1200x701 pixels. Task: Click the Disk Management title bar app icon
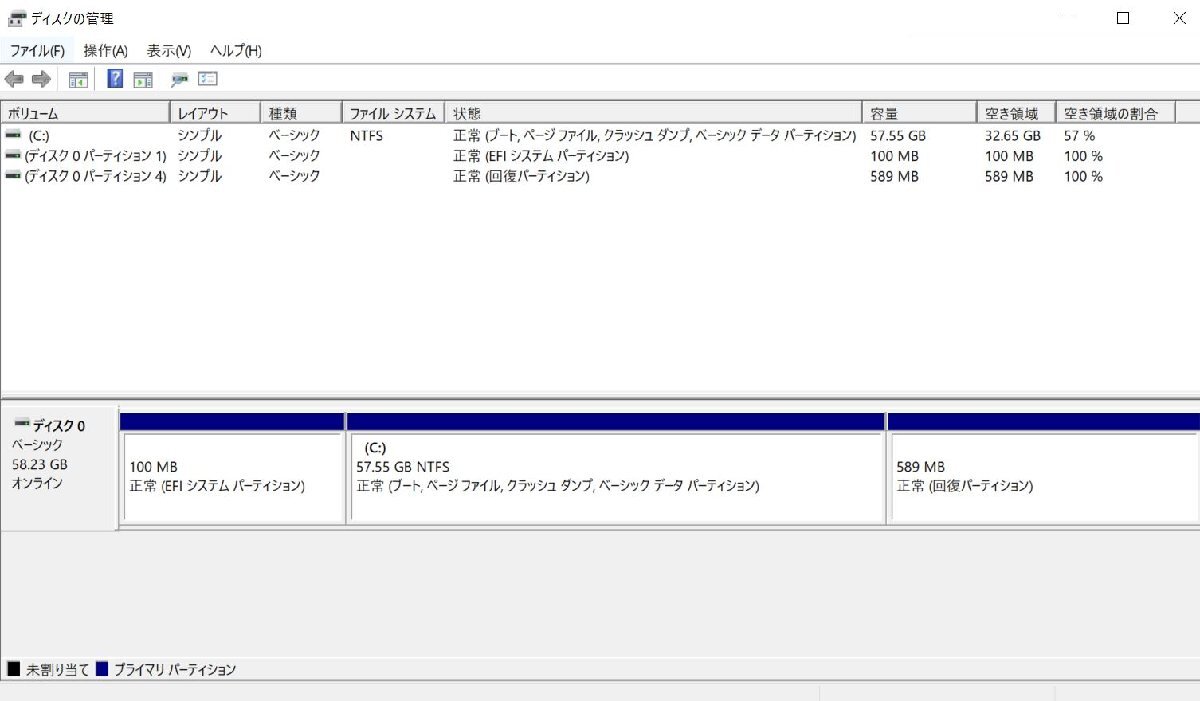17,18
